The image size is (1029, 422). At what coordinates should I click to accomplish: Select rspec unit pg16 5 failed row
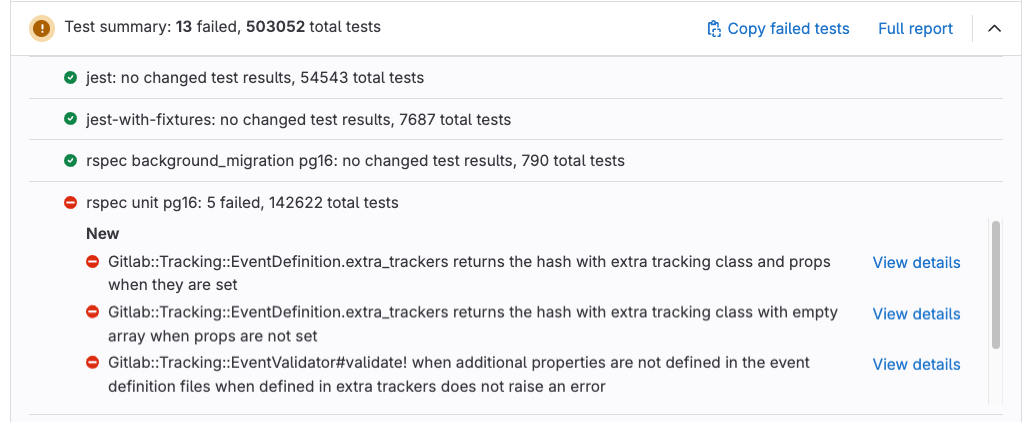point(242,203)
